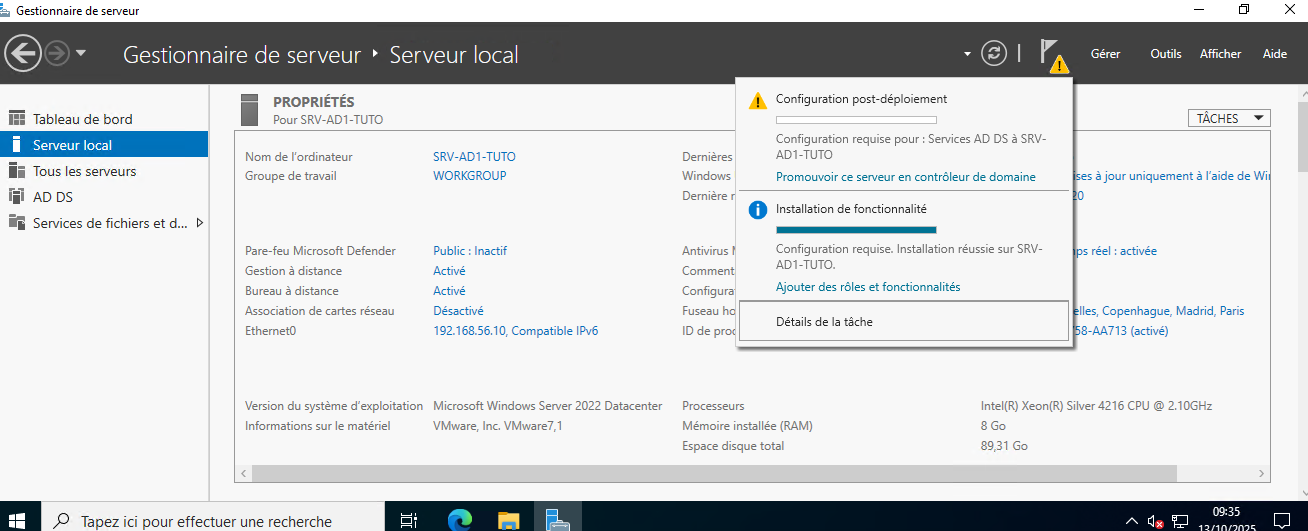Click the Task View taskbar icon
The height and width of the screenshot is (531, 1308).
coord(408,520)
